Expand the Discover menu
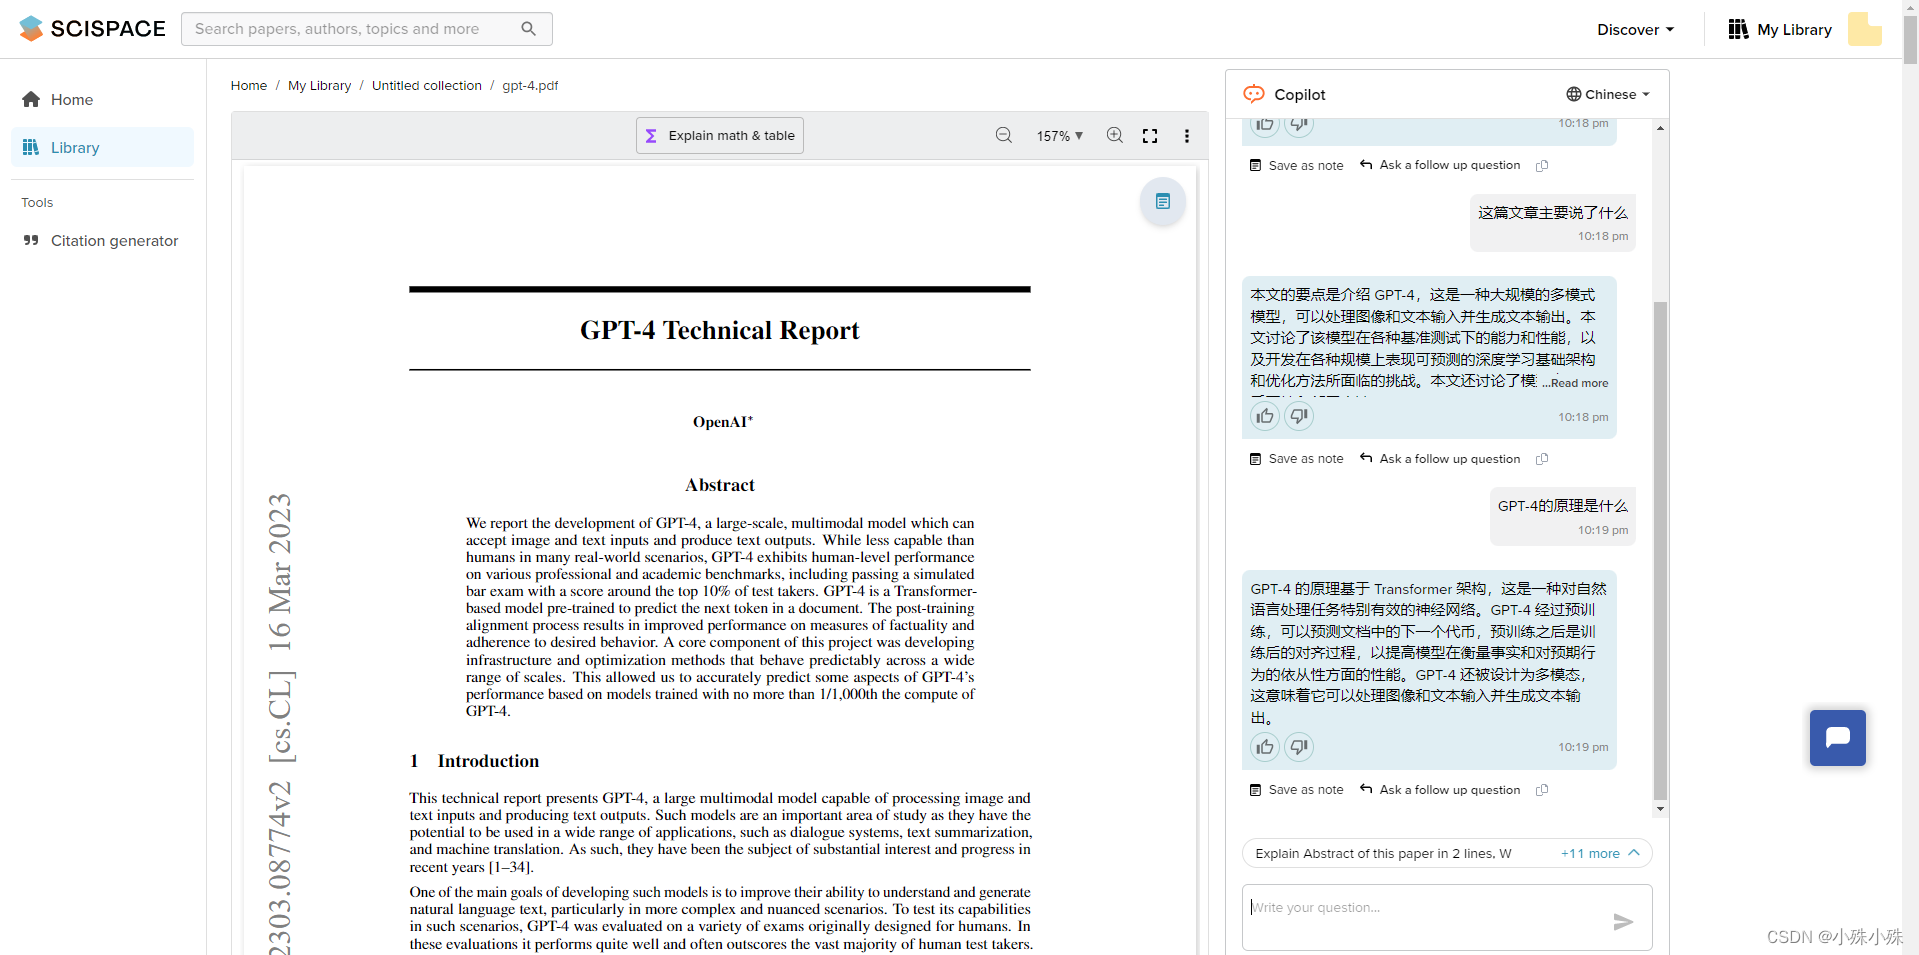This screenshot has width=1919, height=955. 1635,29
